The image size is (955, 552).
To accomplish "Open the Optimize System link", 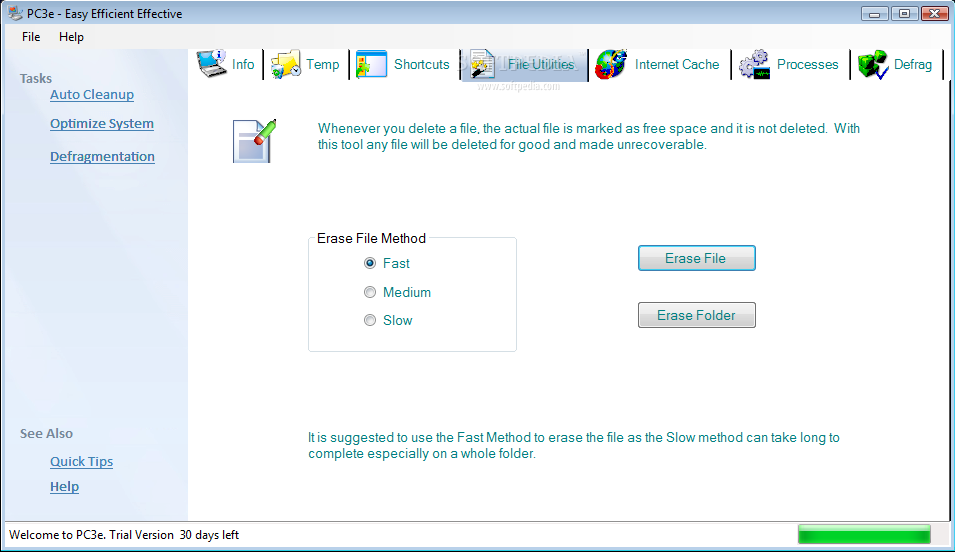I will 102,124.
